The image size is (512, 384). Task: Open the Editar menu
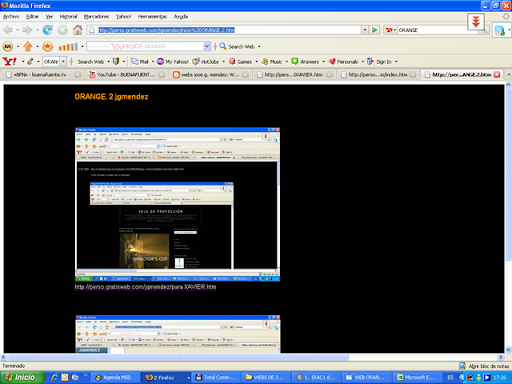[32, 16]
